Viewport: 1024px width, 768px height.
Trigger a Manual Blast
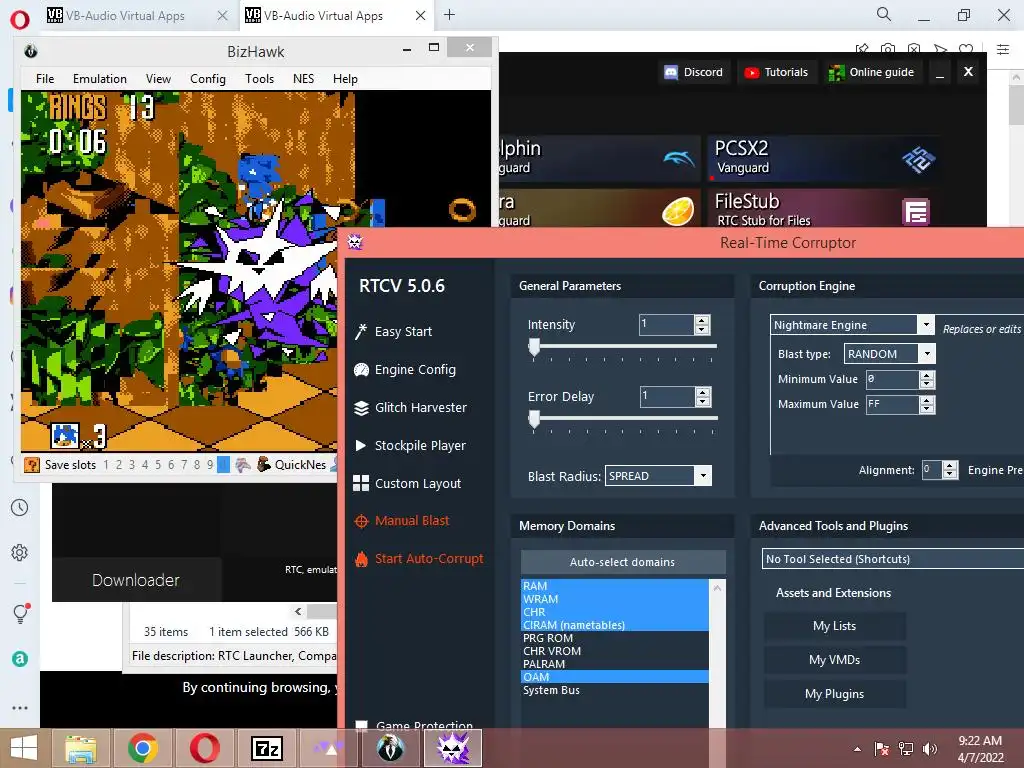[x=402, y=520]
